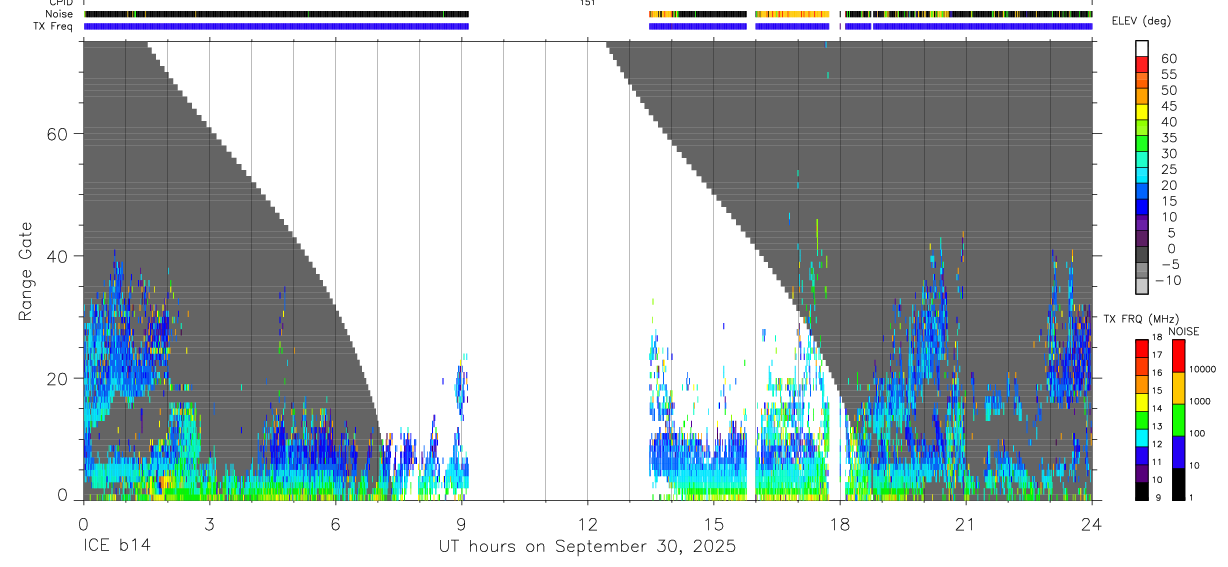1228x567 pixels.
Task: Click the '40' tick on Range Gate axis
Action: (57, 256)
